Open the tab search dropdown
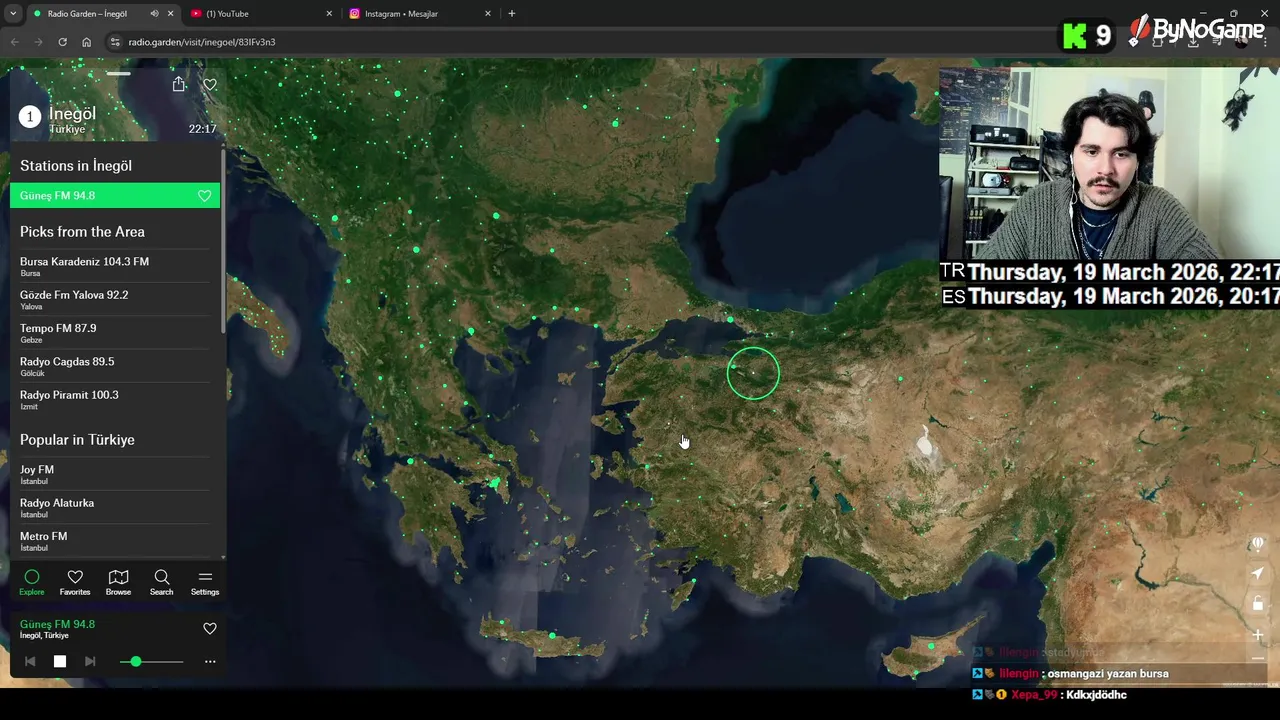Image resolution: width=1280 pixels, height=720 pixels. click(13, 14)
